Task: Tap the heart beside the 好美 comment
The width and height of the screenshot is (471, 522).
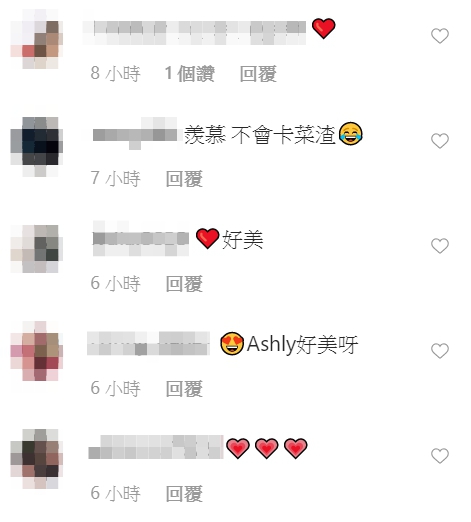Action: 440,246
